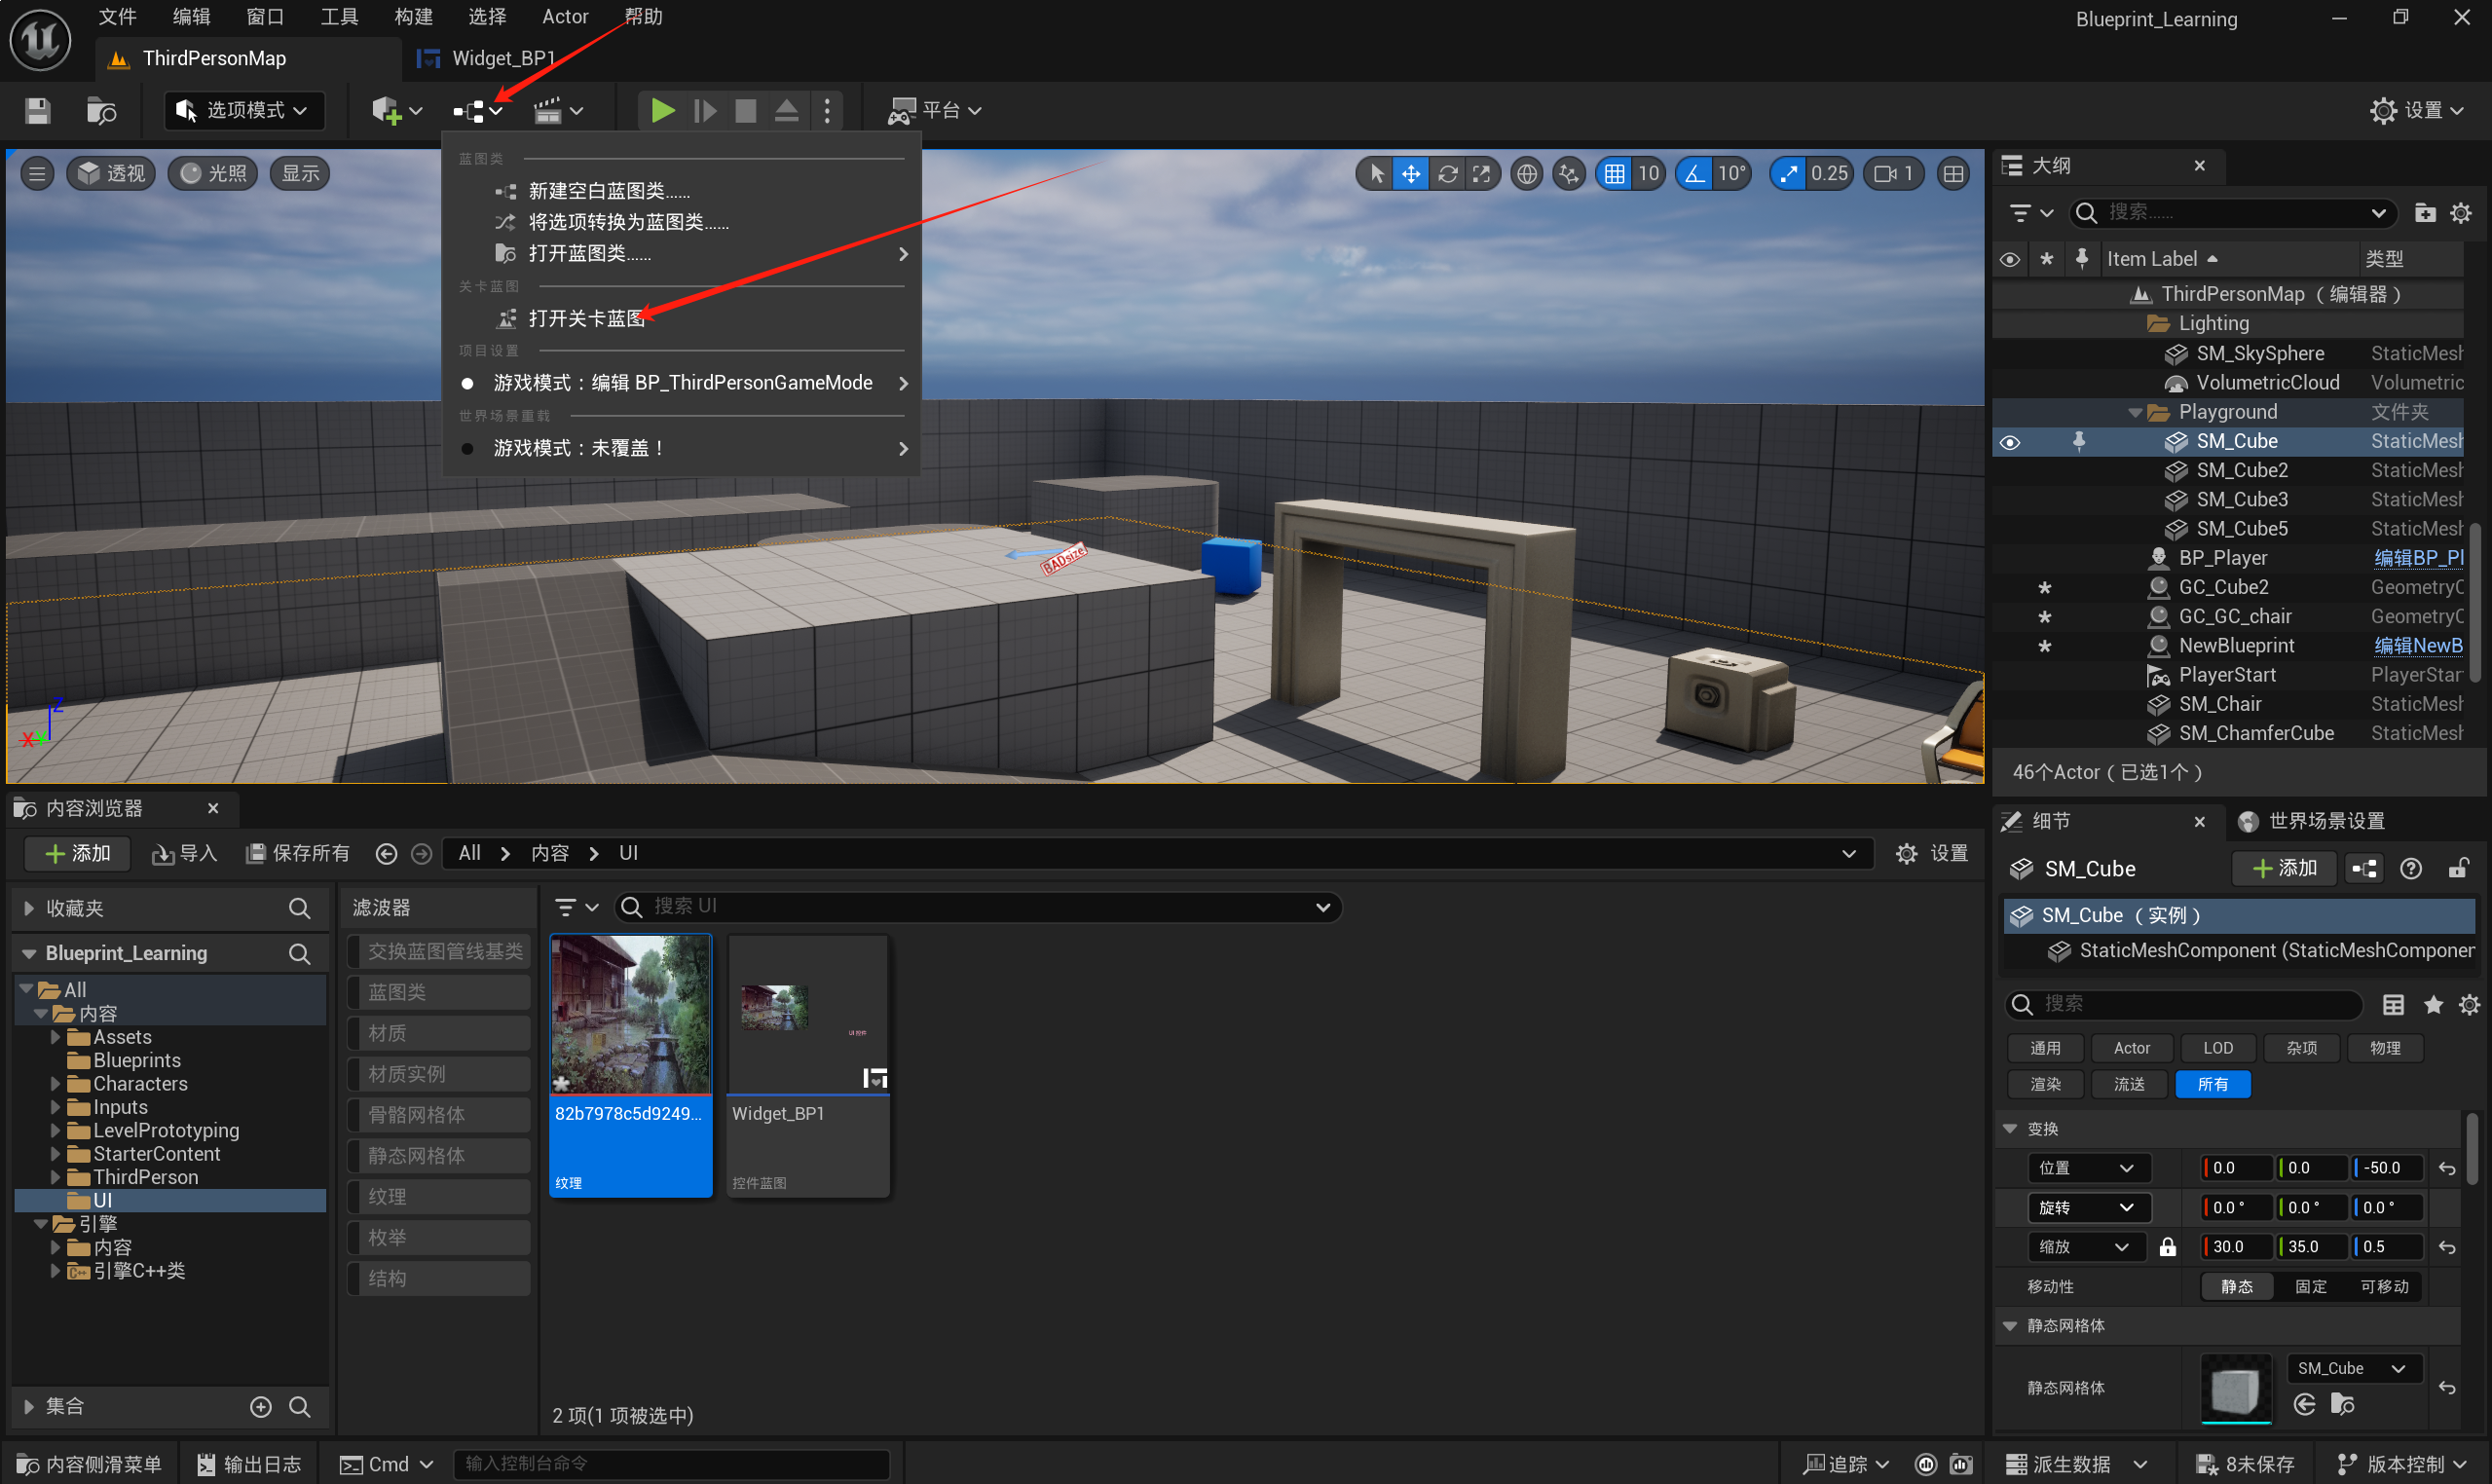2492x1484 pixels.
Task: Toggle world/local coordinate globe icon
Action: 1526,174
